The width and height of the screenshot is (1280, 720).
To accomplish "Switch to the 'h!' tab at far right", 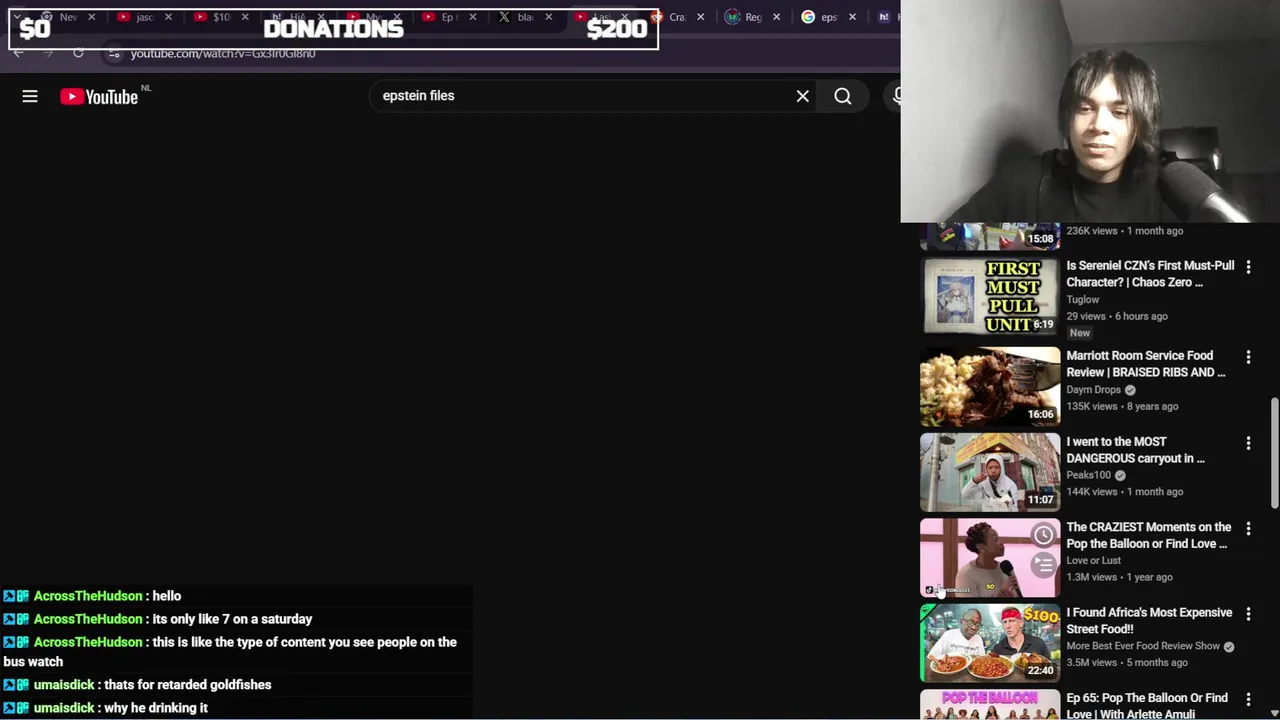I will pyautogui.click(x=884, y=17).
